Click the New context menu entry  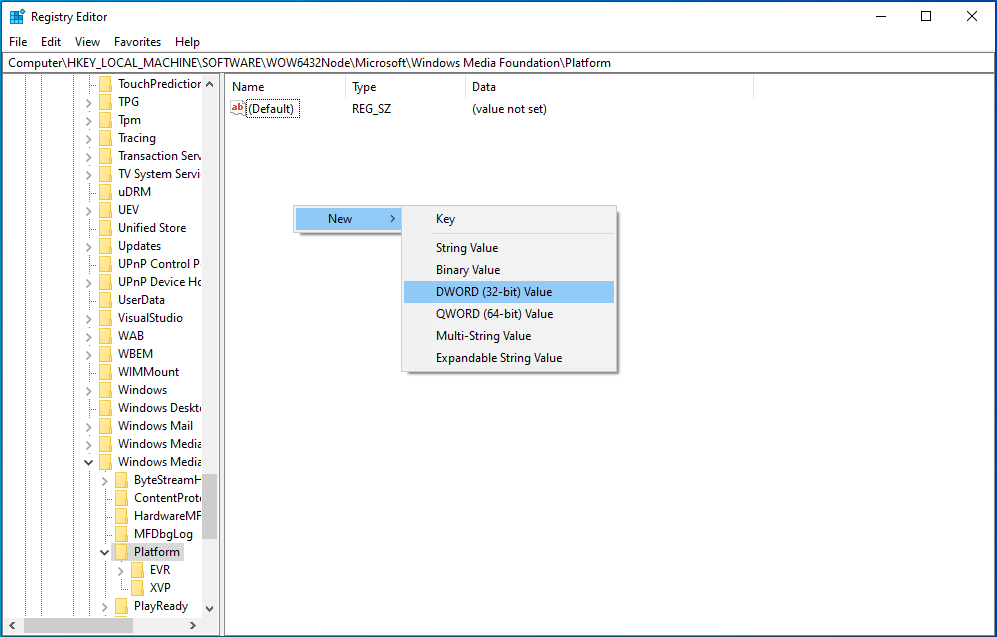(348, 219)
